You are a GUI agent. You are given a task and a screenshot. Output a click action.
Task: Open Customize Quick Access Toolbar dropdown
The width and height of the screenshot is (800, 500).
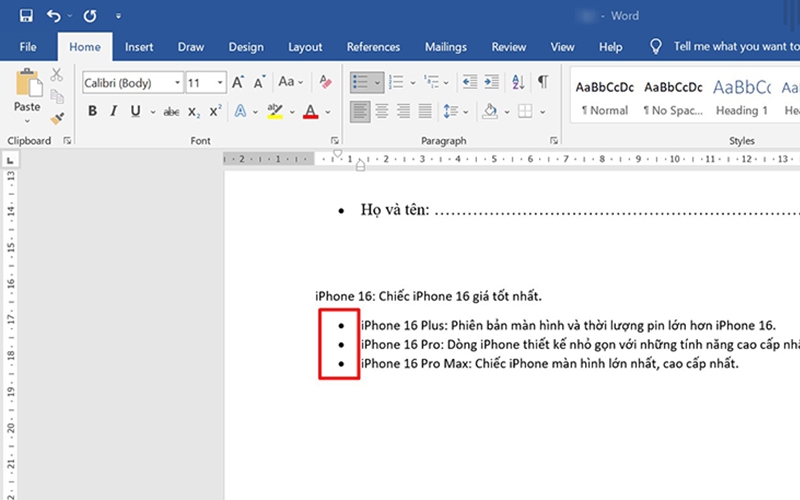[118, 16]
